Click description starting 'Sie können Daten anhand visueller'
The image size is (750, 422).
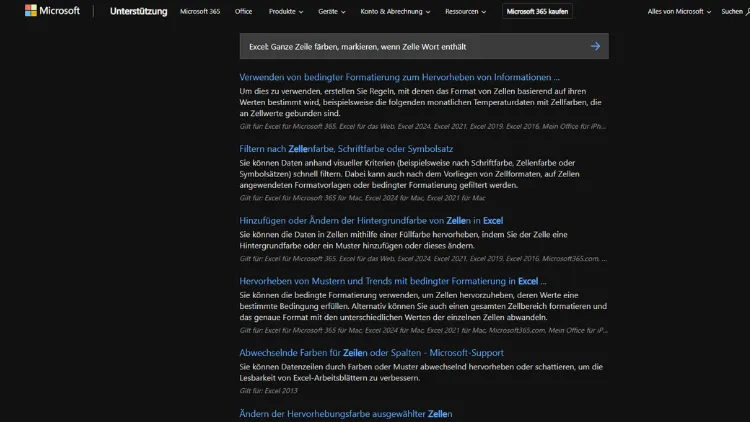tap(409, 174)
